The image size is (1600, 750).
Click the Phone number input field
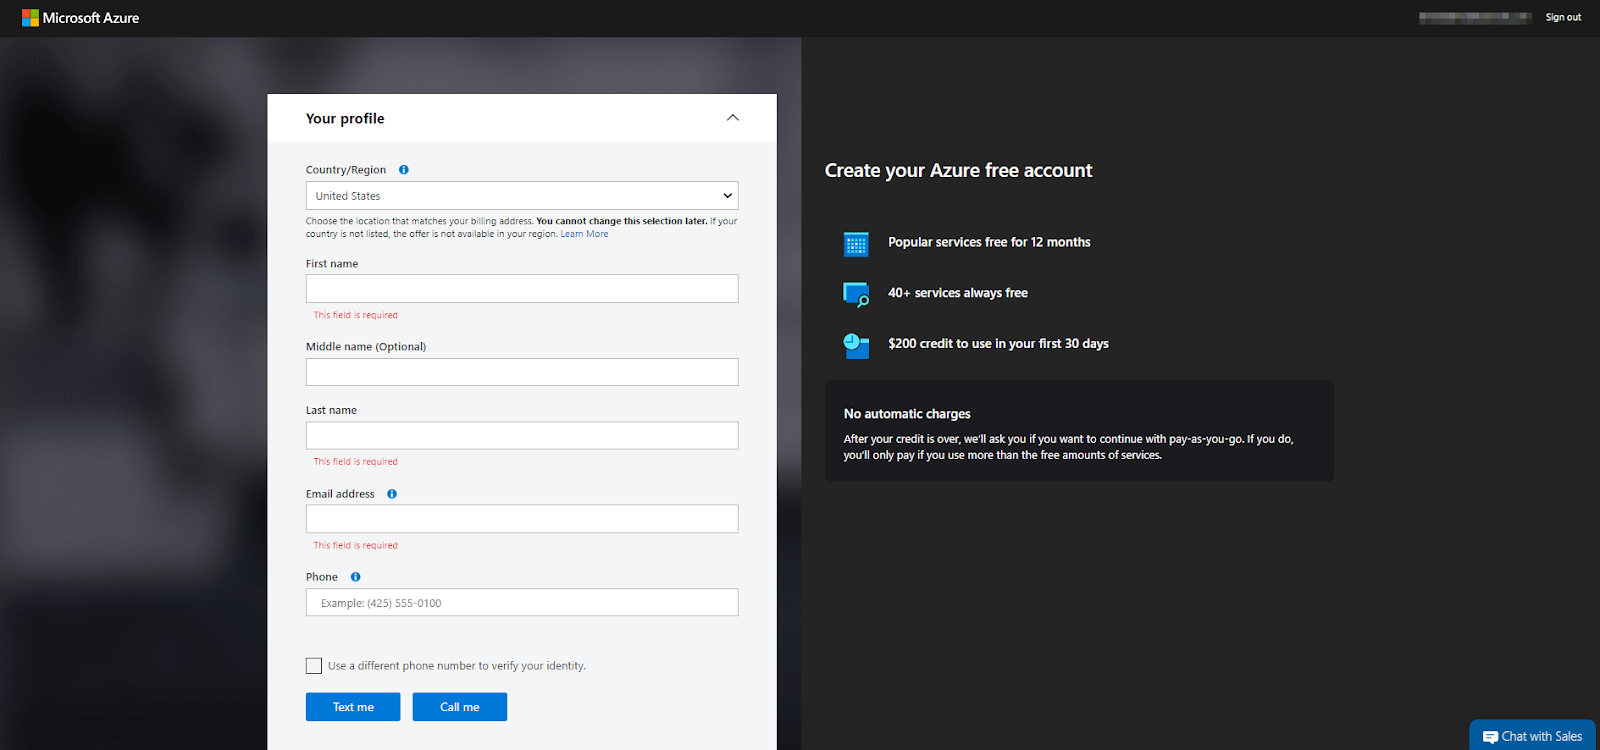(x=522, y=602)
